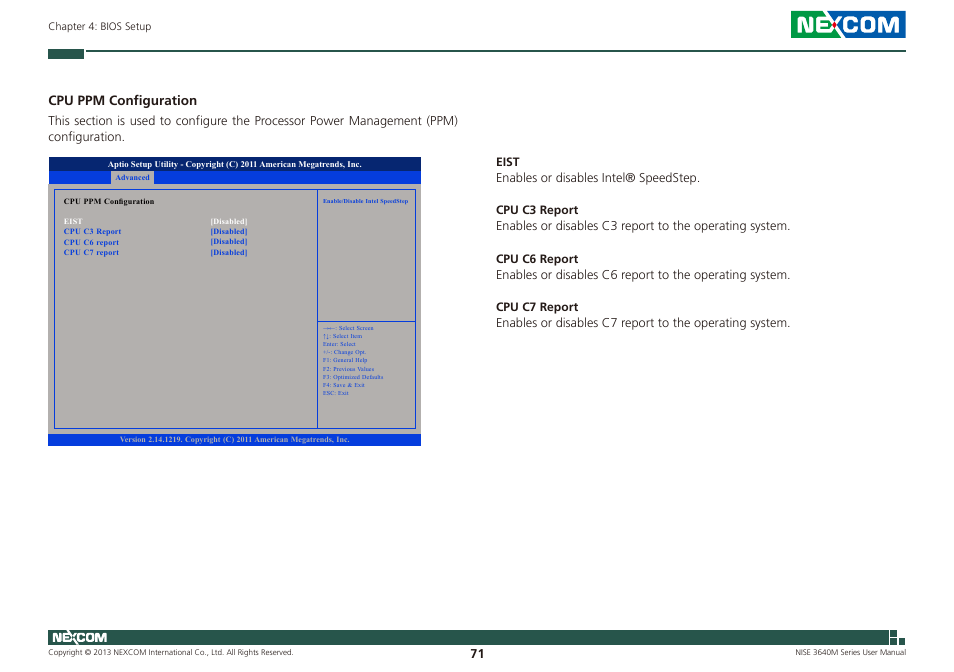The width and height of the screenshot is (954, 672).
Task: Select the Advanced tab in BIOS
Action: click(132, 178)
